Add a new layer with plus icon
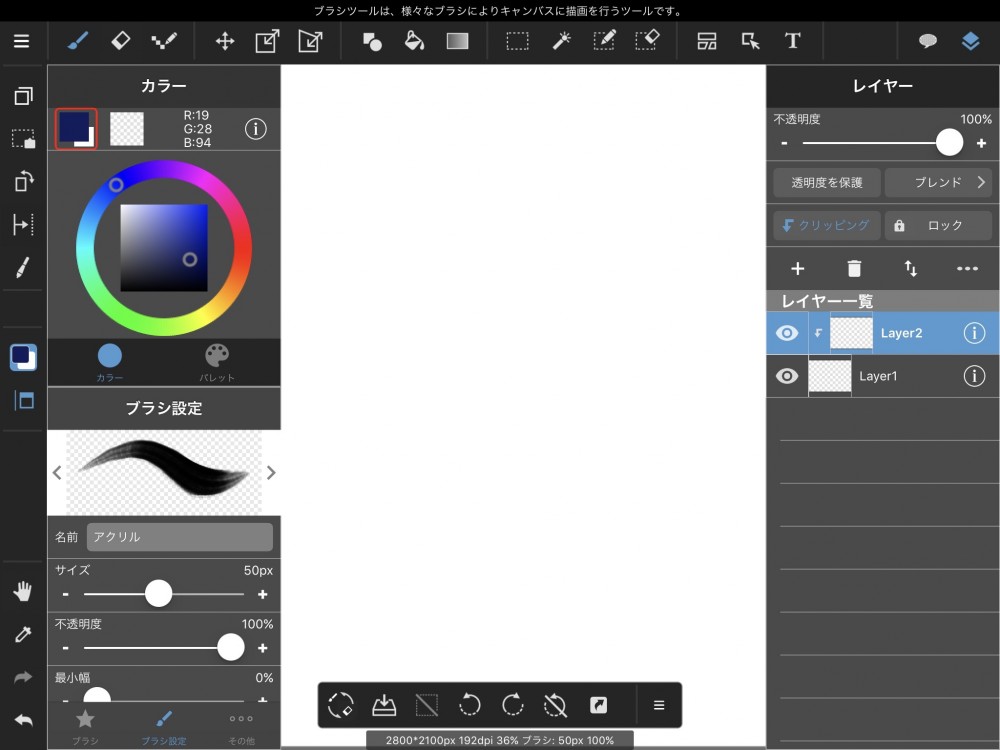 tap(798, 268)
